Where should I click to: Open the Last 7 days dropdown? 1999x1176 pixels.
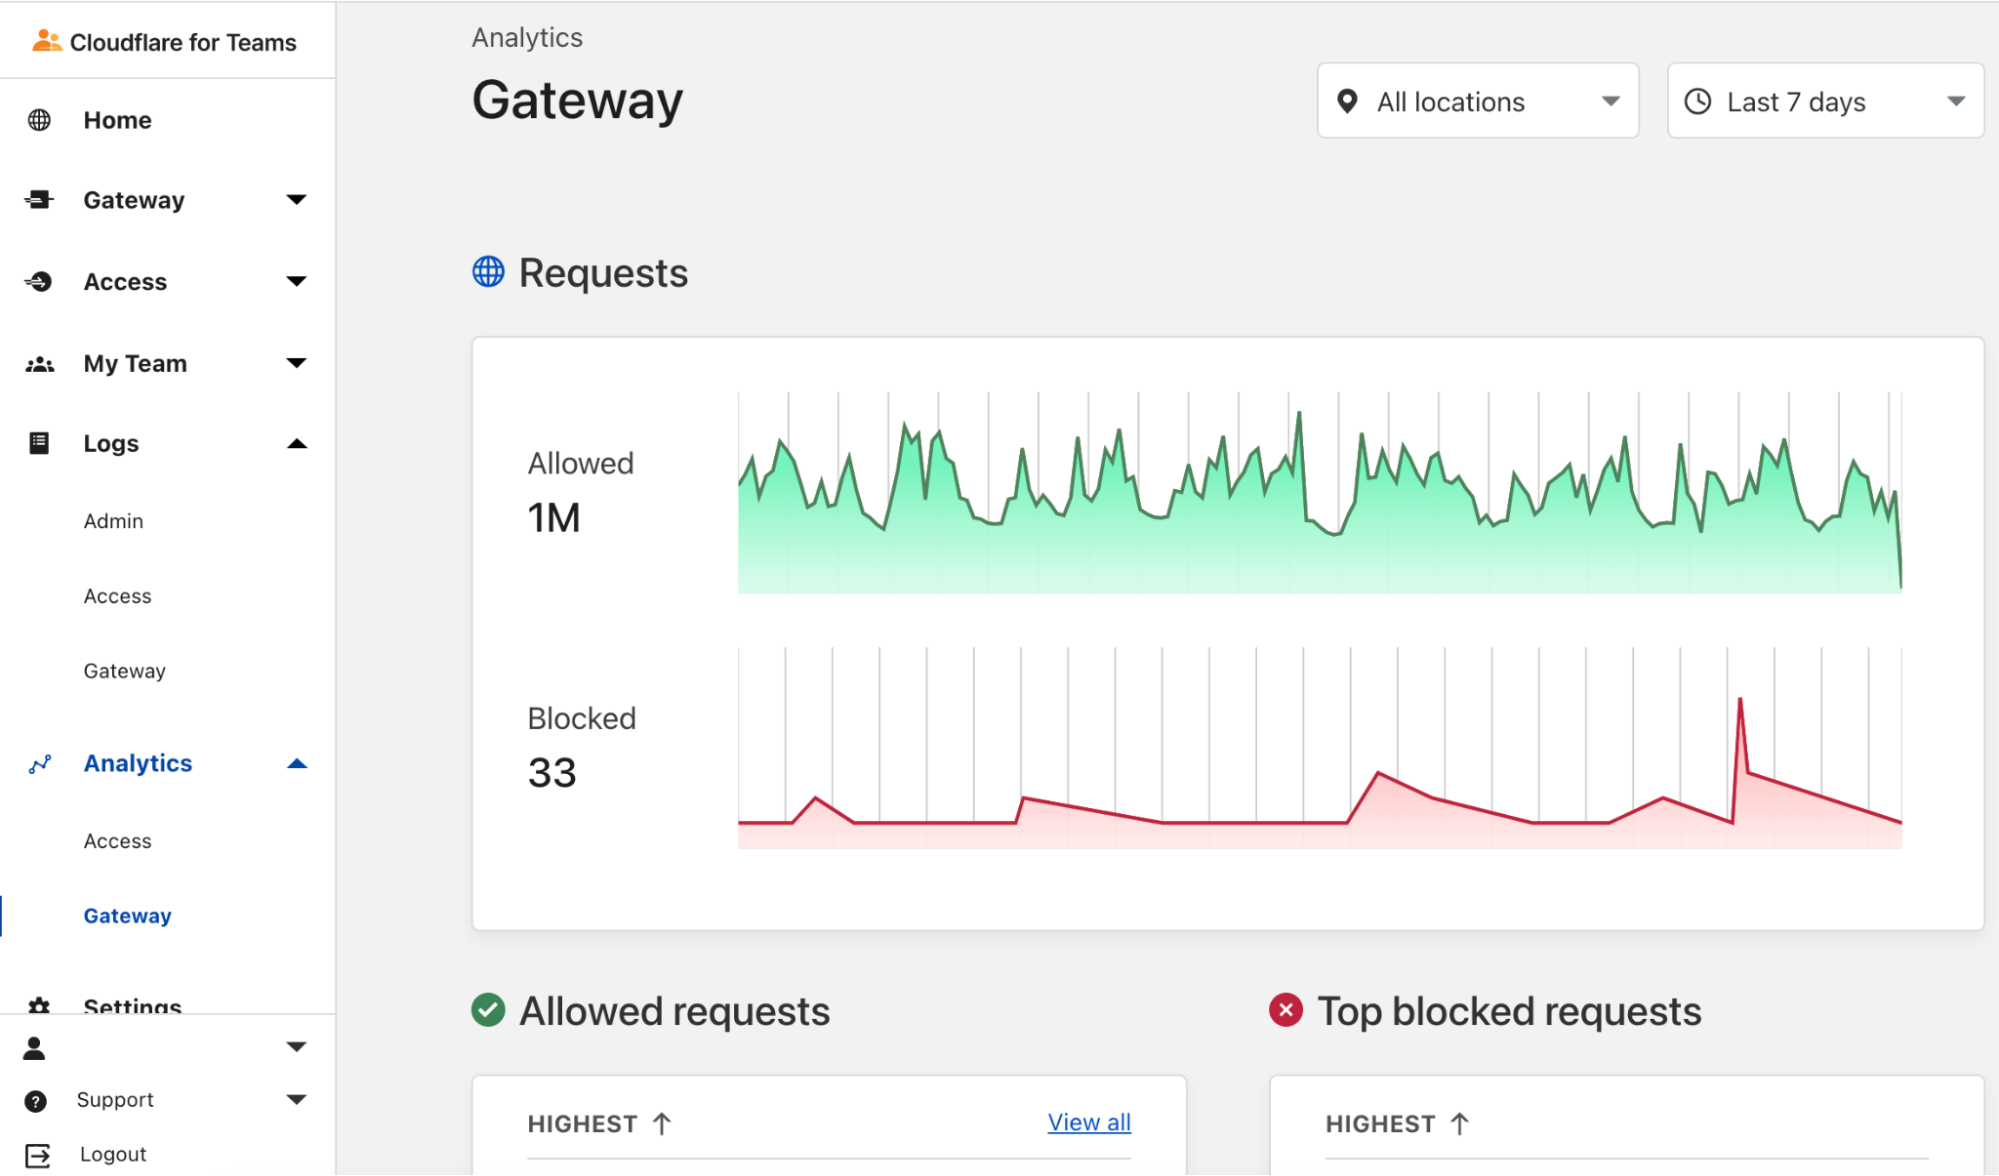(x=1825, y=101)
